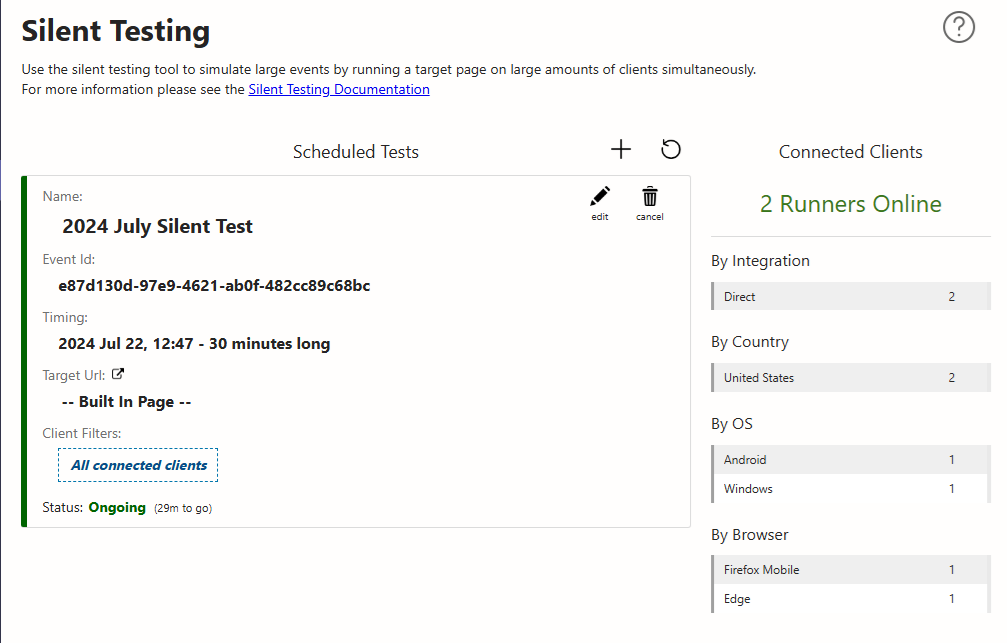Open target URL external link icon
Screen dimensions: 1007x643
118,375
